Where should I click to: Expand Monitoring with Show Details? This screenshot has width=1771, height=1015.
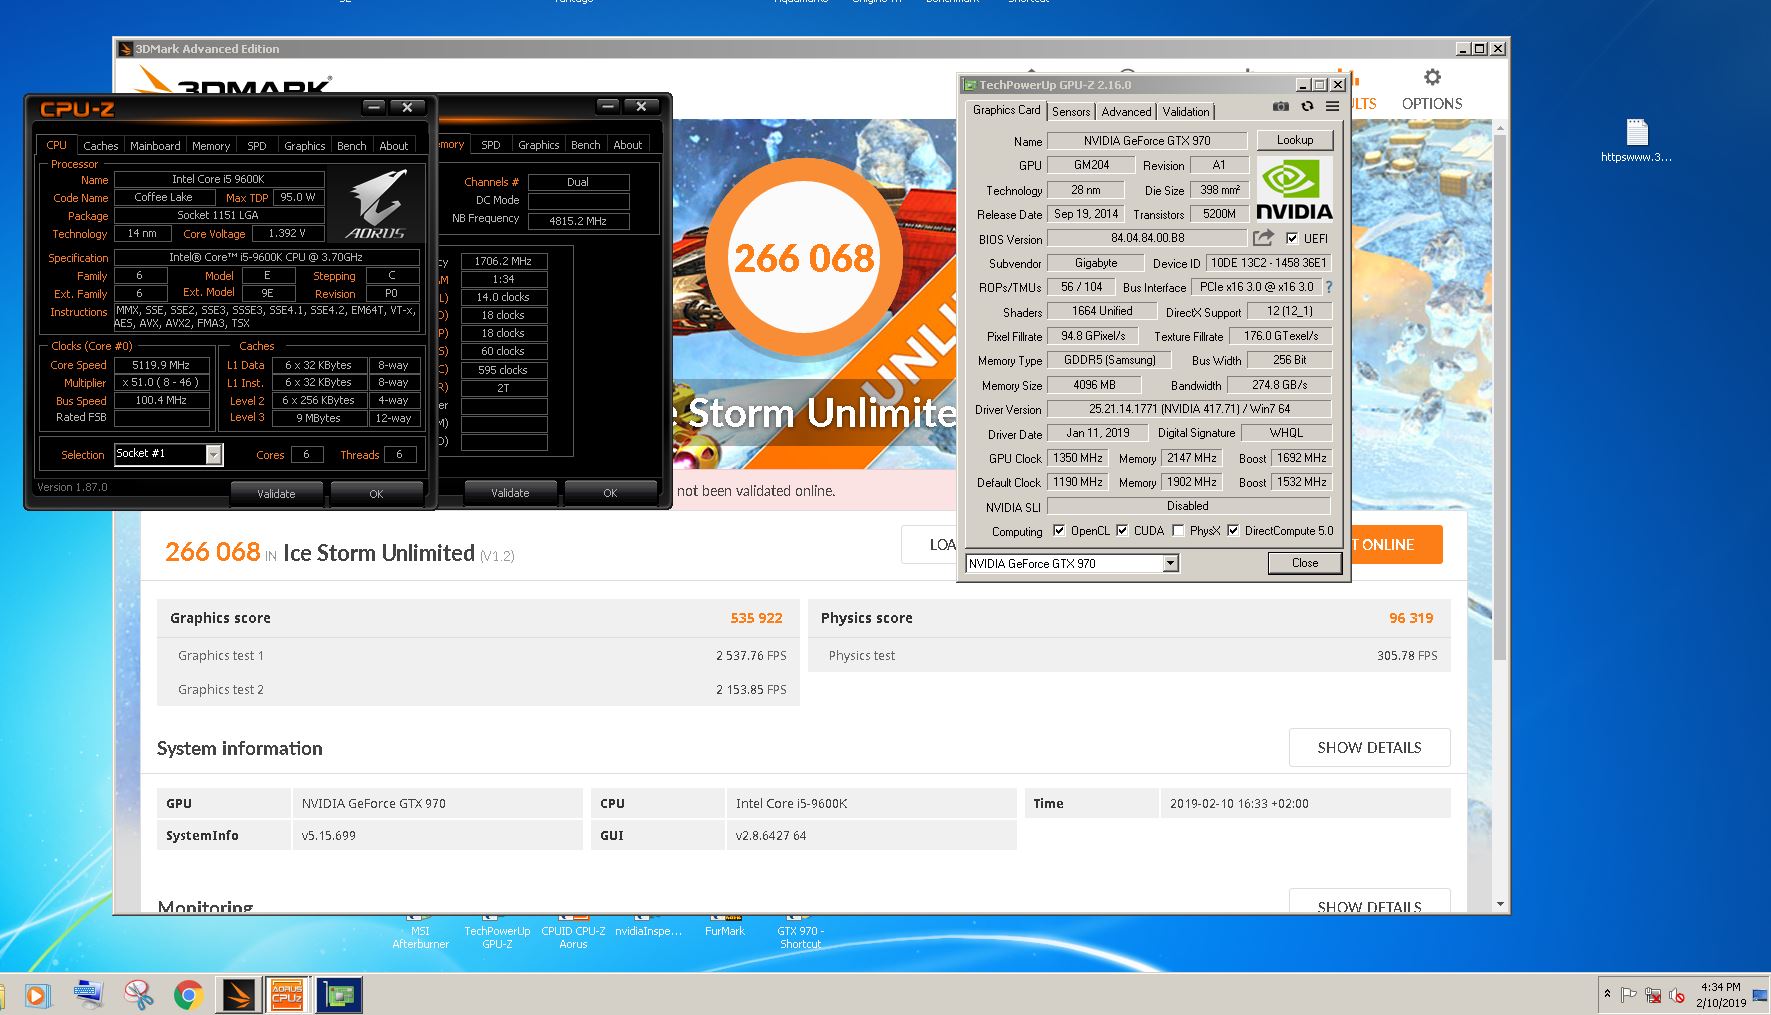point(1369,901)
